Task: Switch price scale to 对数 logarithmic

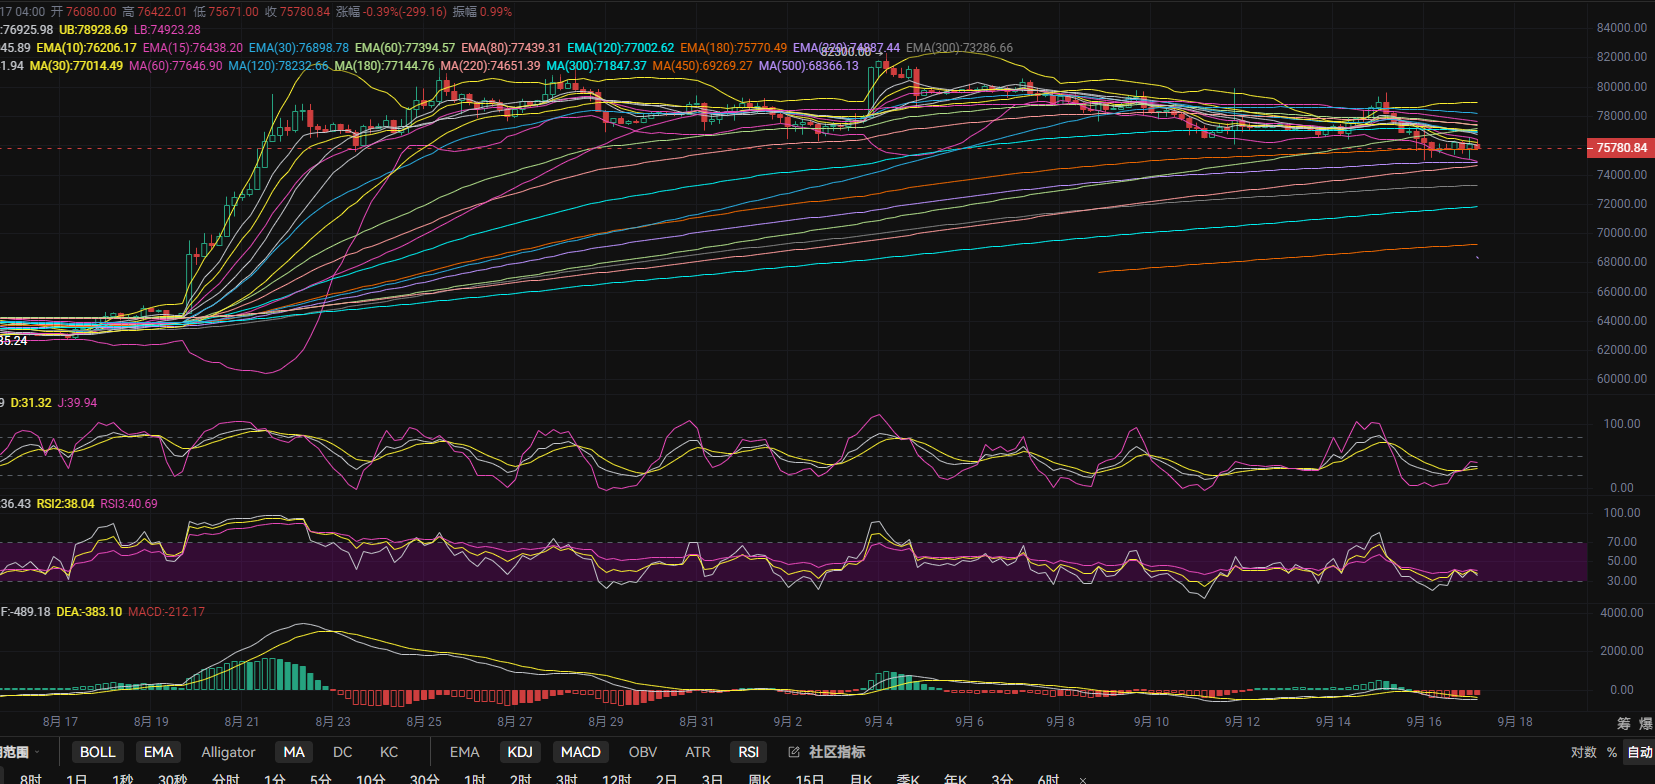Action: tap(1584, 752)
